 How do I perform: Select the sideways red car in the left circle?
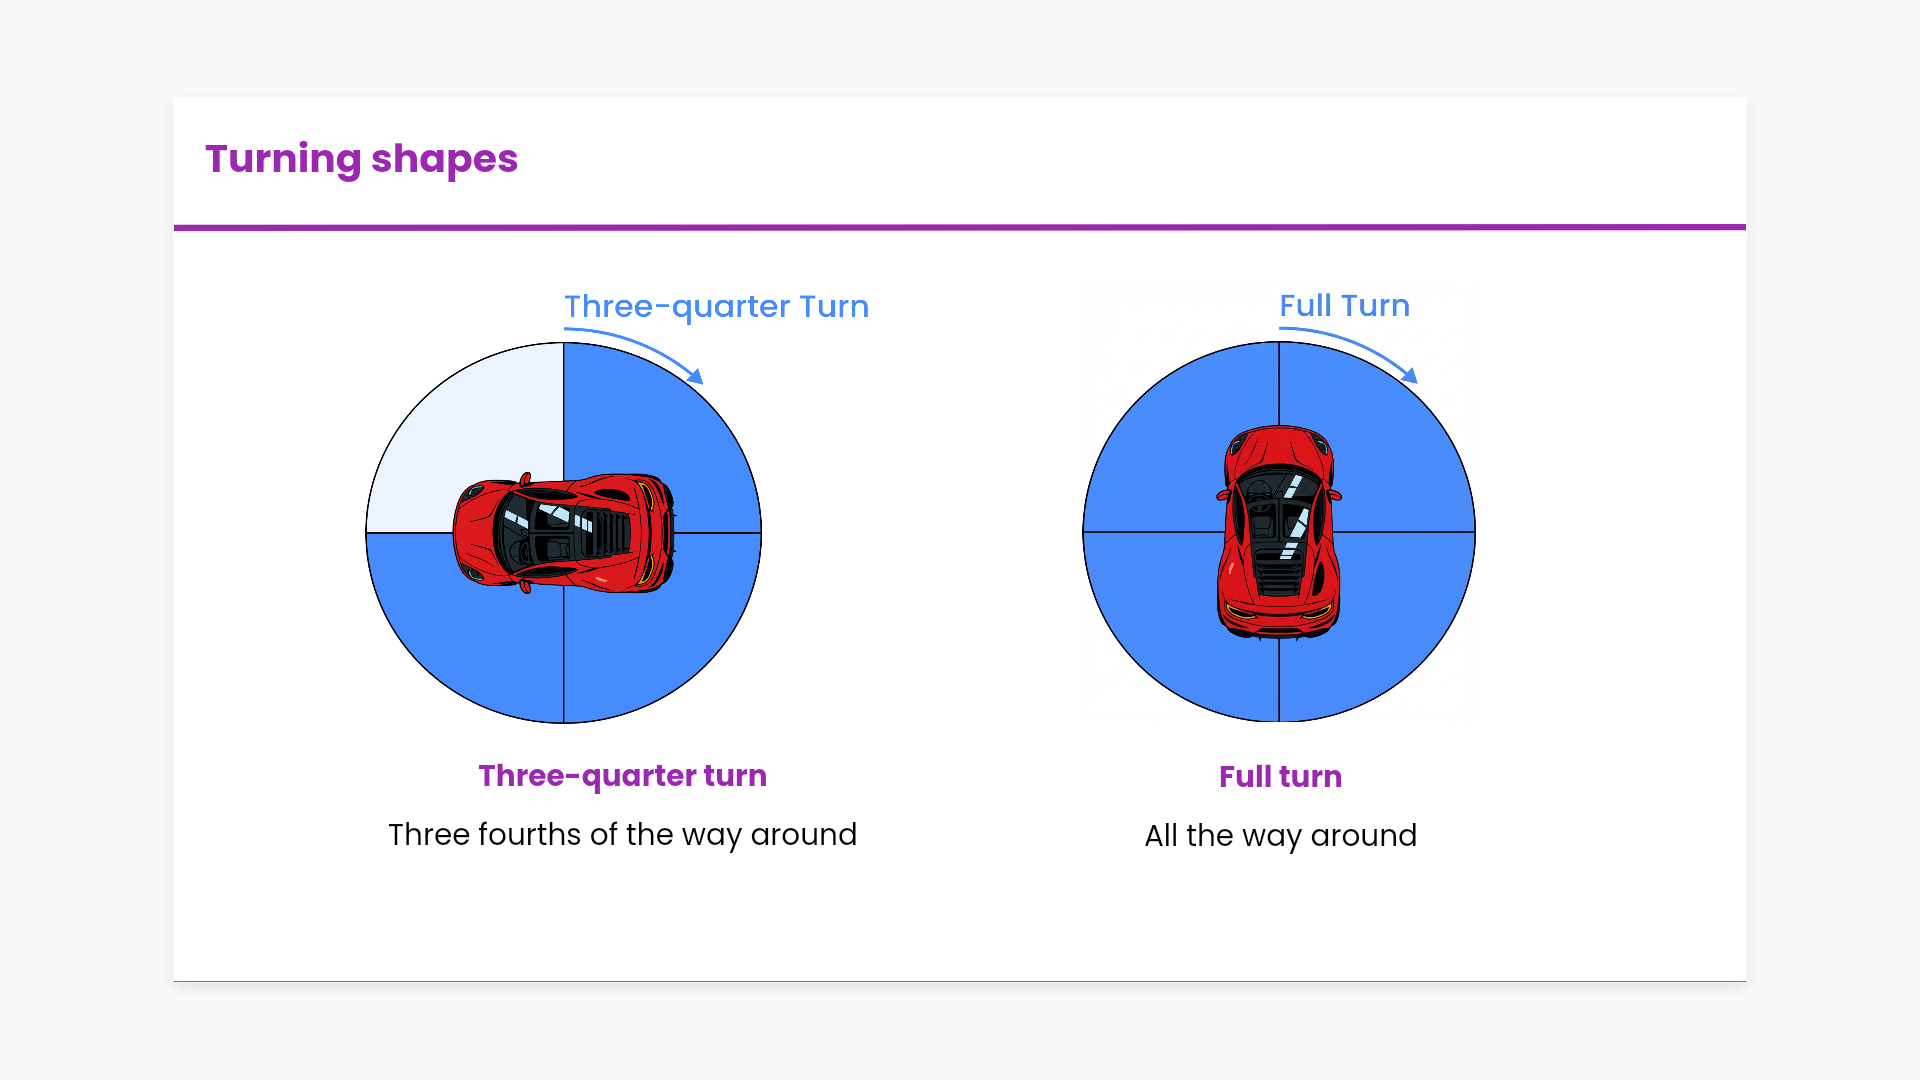tap(563, 532)
